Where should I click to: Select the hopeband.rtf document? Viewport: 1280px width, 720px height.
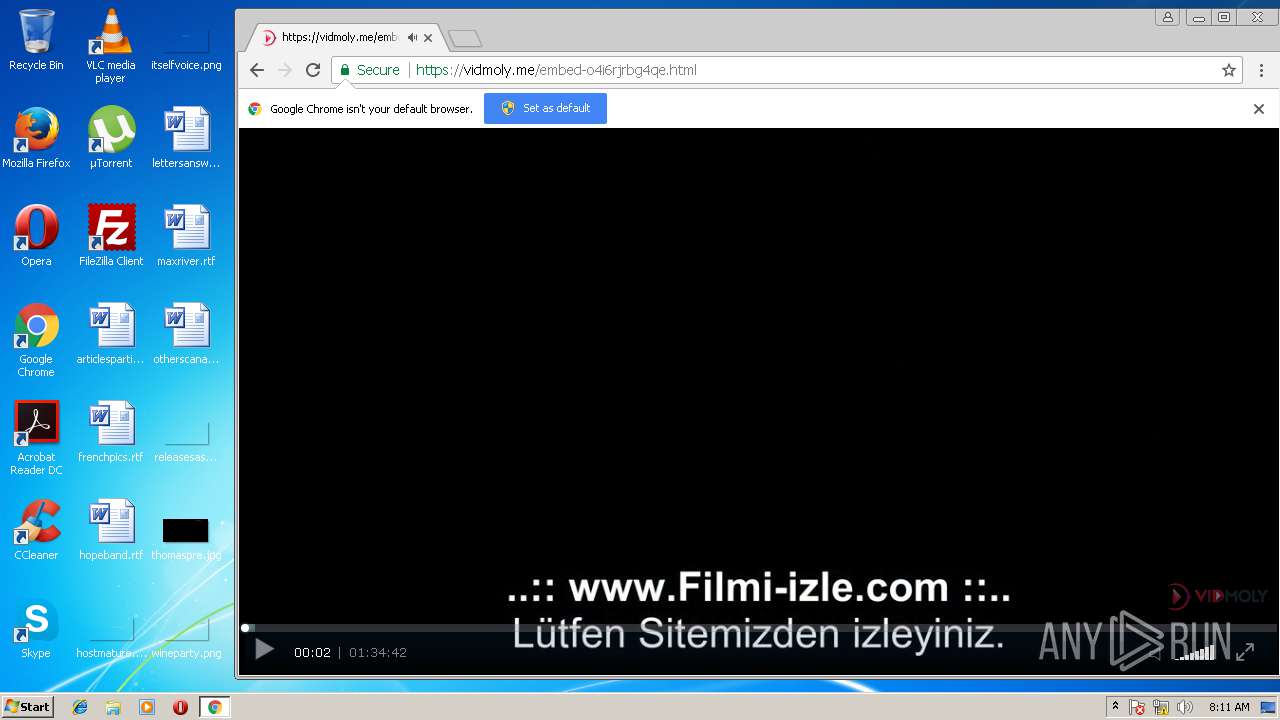(110, 530)
